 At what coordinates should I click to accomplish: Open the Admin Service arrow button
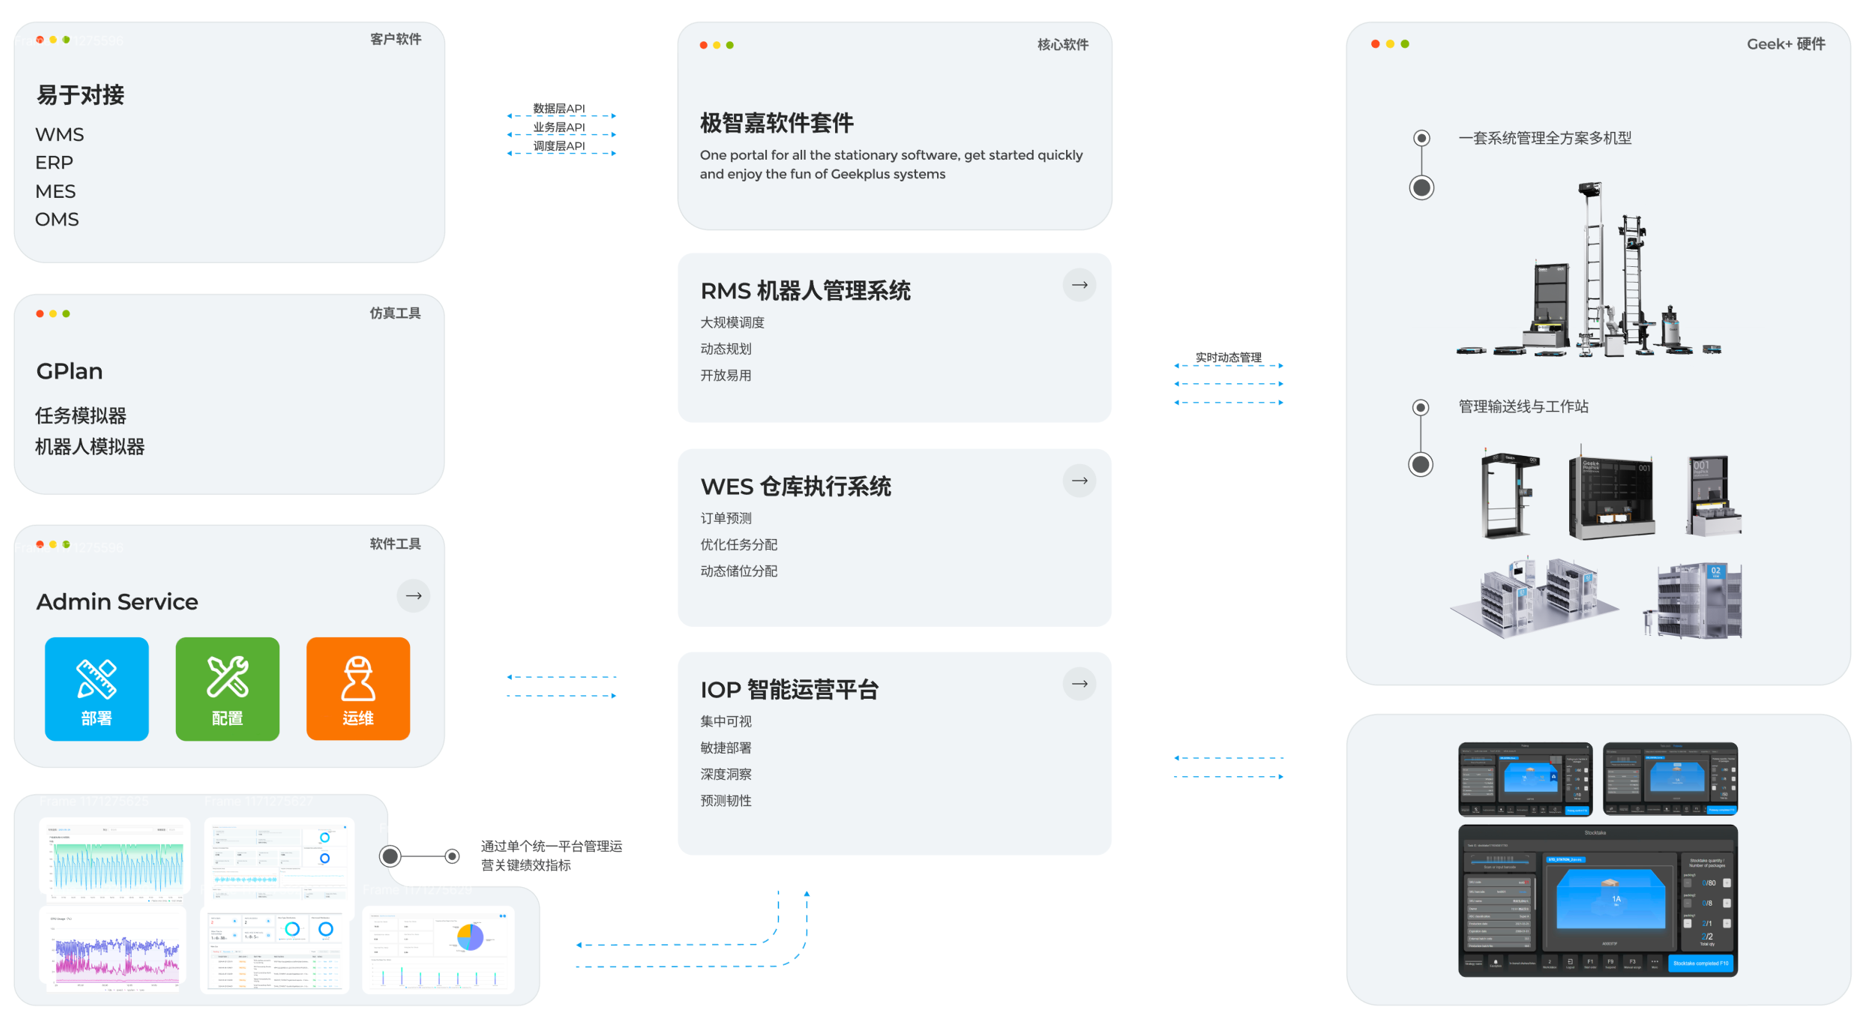point(413,596)
